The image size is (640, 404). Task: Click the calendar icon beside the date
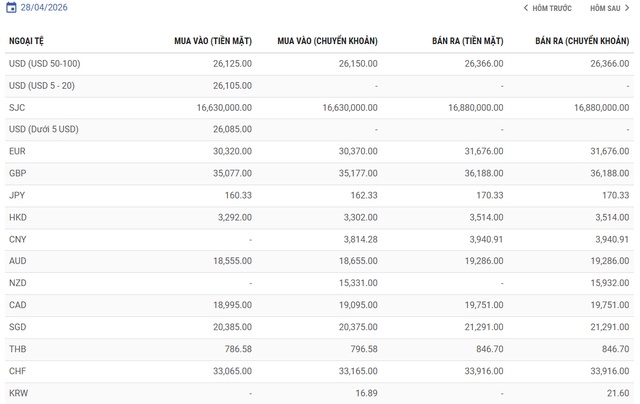point(11,7)
